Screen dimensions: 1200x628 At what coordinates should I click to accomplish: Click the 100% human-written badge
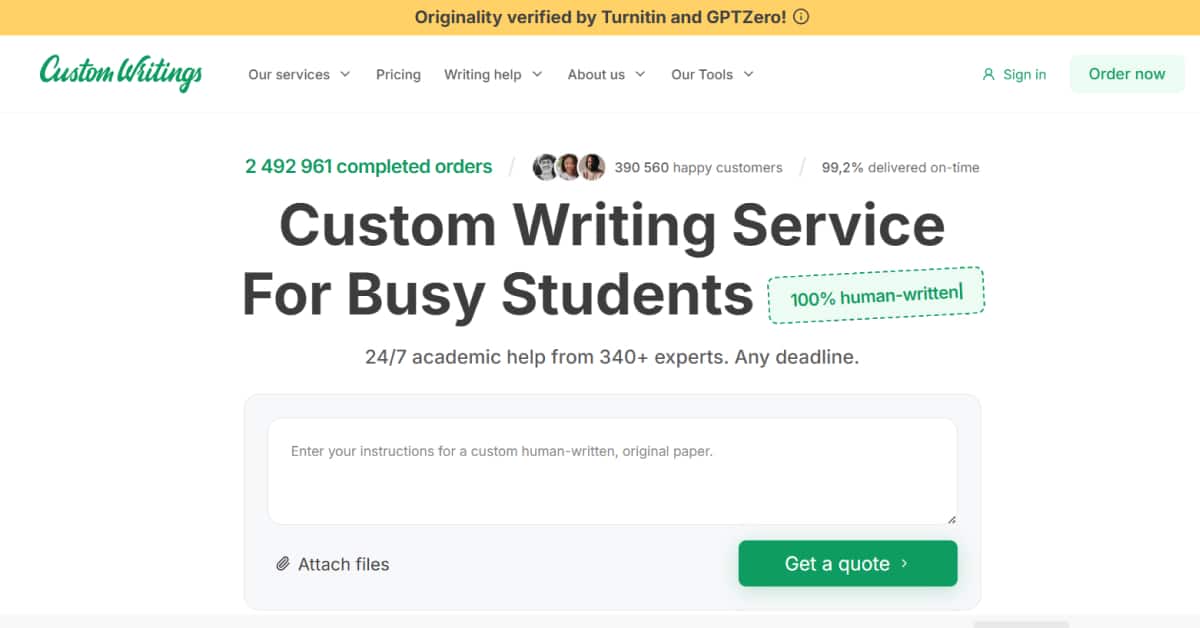(x=876, y=295)
